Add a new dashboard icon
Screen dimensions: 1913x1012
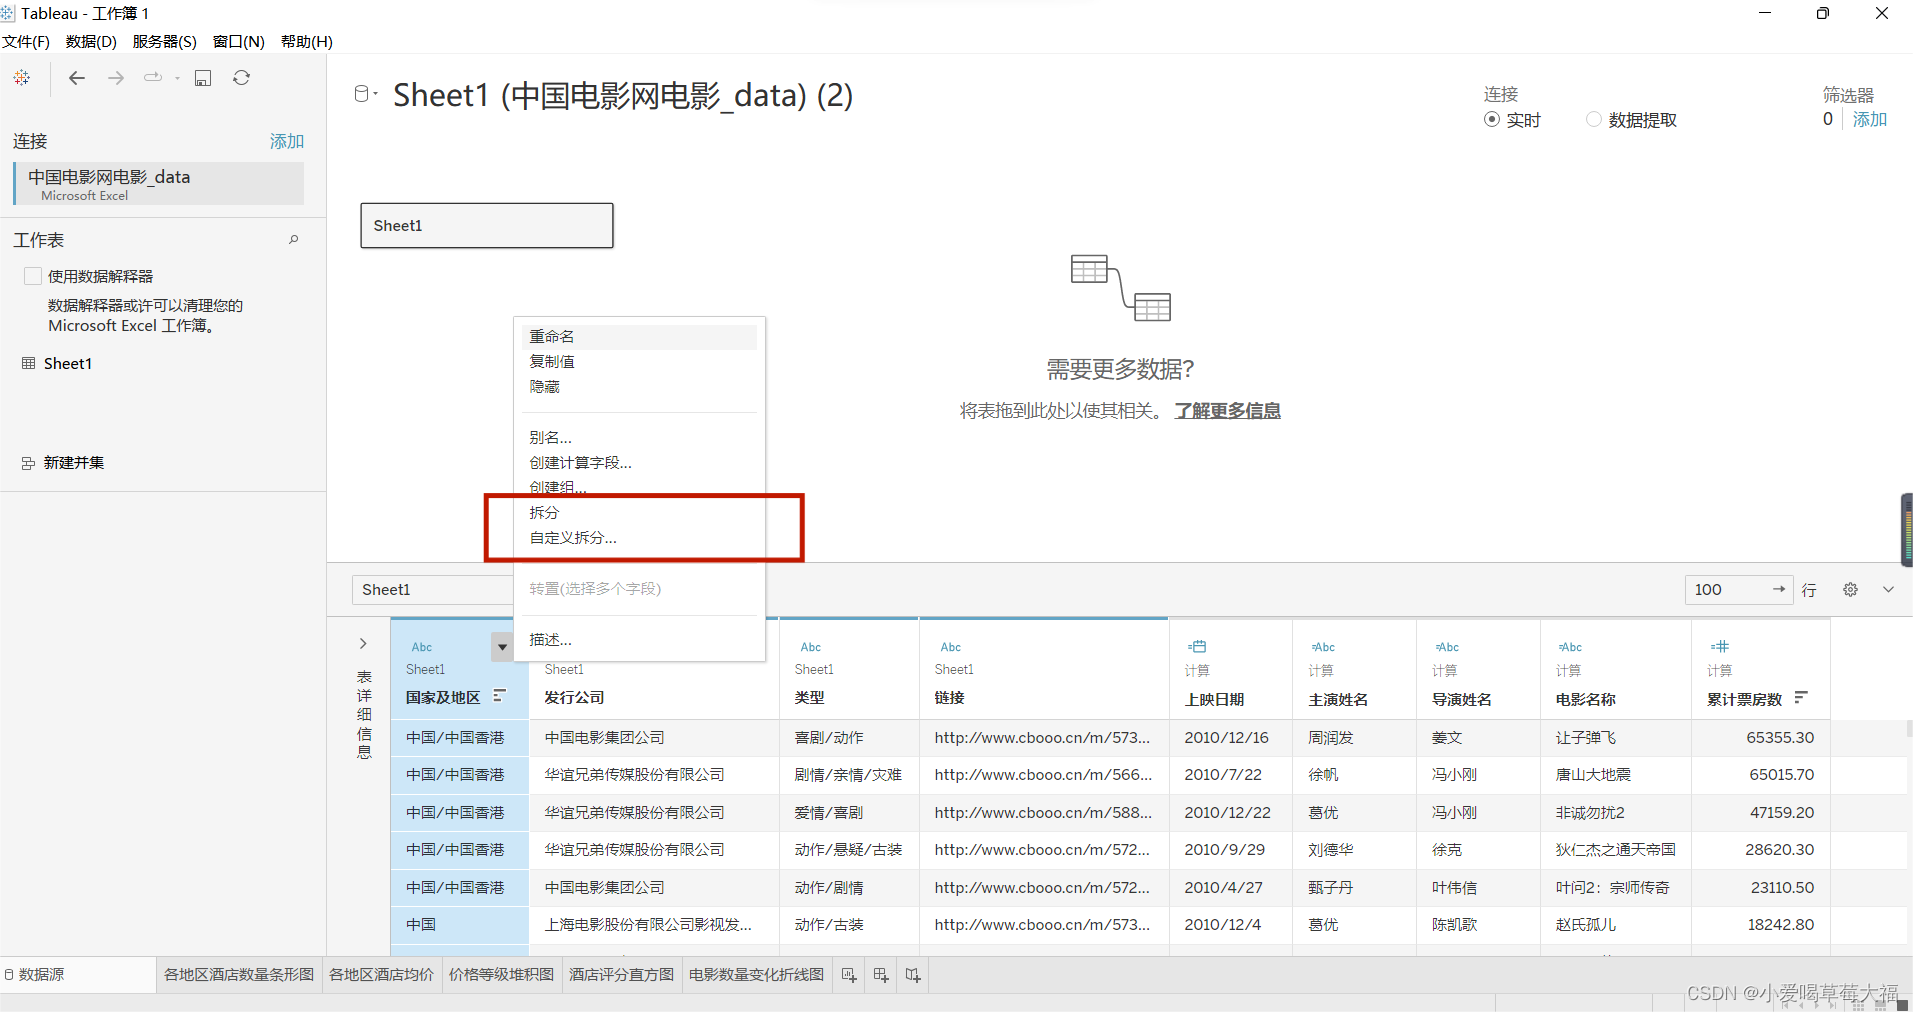[x=881, y=975]
